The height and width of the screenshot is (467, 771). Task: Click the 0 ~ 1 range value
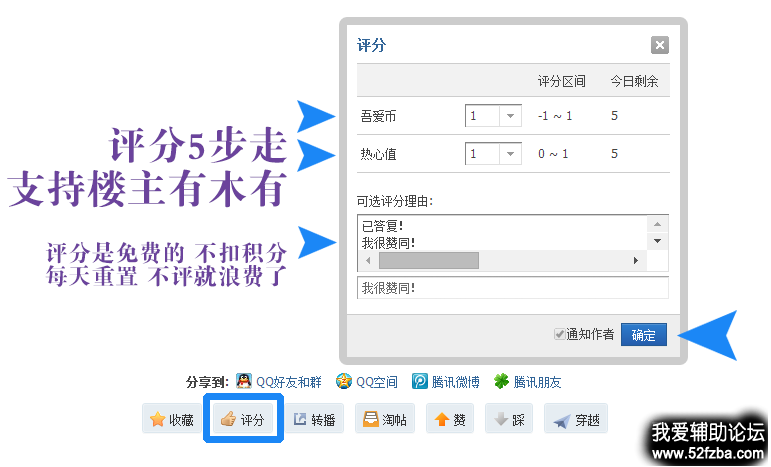coord(553,154)
